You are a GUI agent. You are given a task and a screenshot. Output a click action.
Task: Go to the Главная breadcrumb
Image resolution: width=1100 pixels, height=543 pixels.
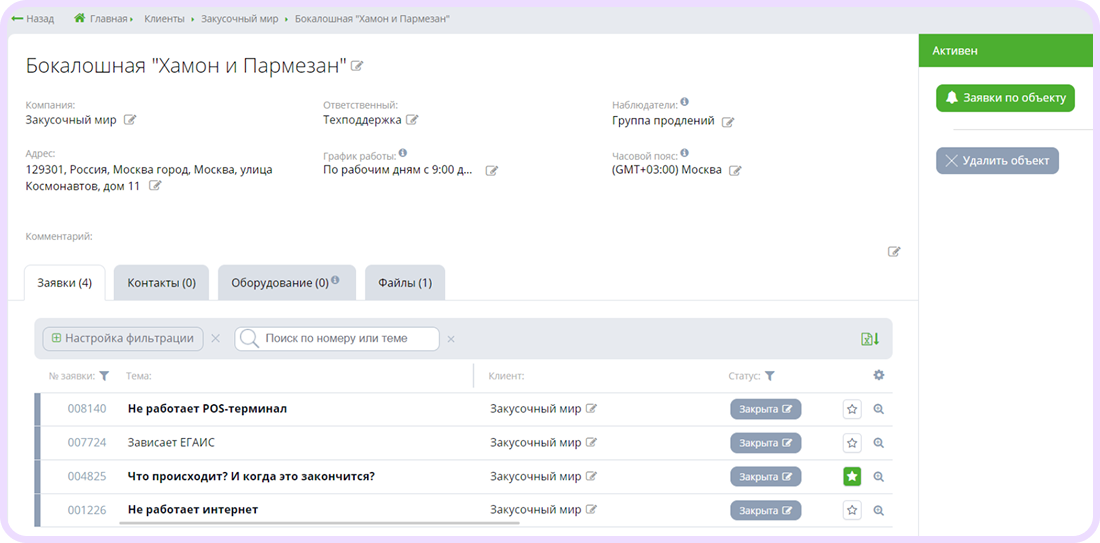point(109,19)
